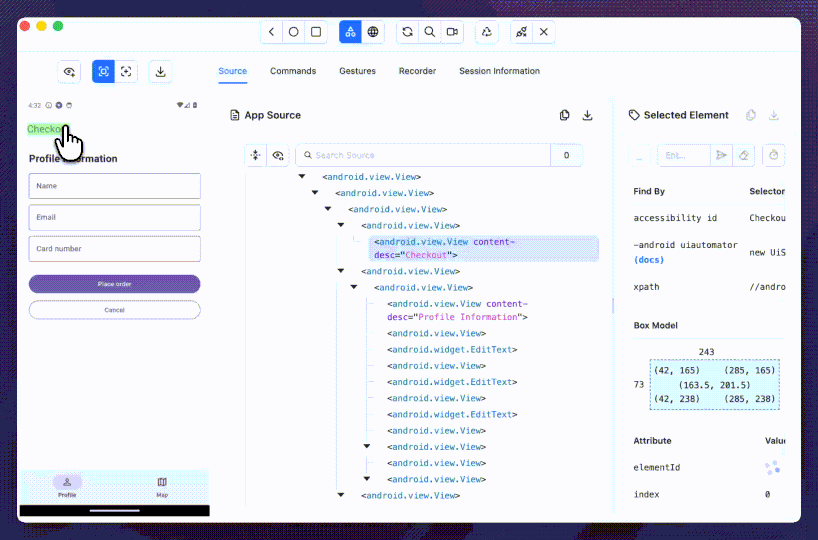Viewport: 818px width, 540px height.
Task: Collapse the parent node directly above Checkout node
Action: (341, 225)
